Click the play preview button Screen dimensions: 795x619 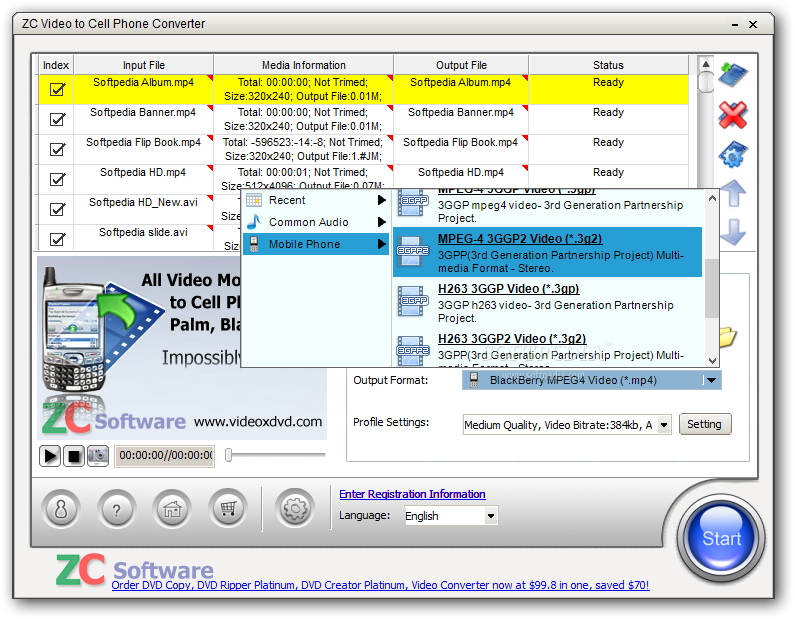point(50,456)
